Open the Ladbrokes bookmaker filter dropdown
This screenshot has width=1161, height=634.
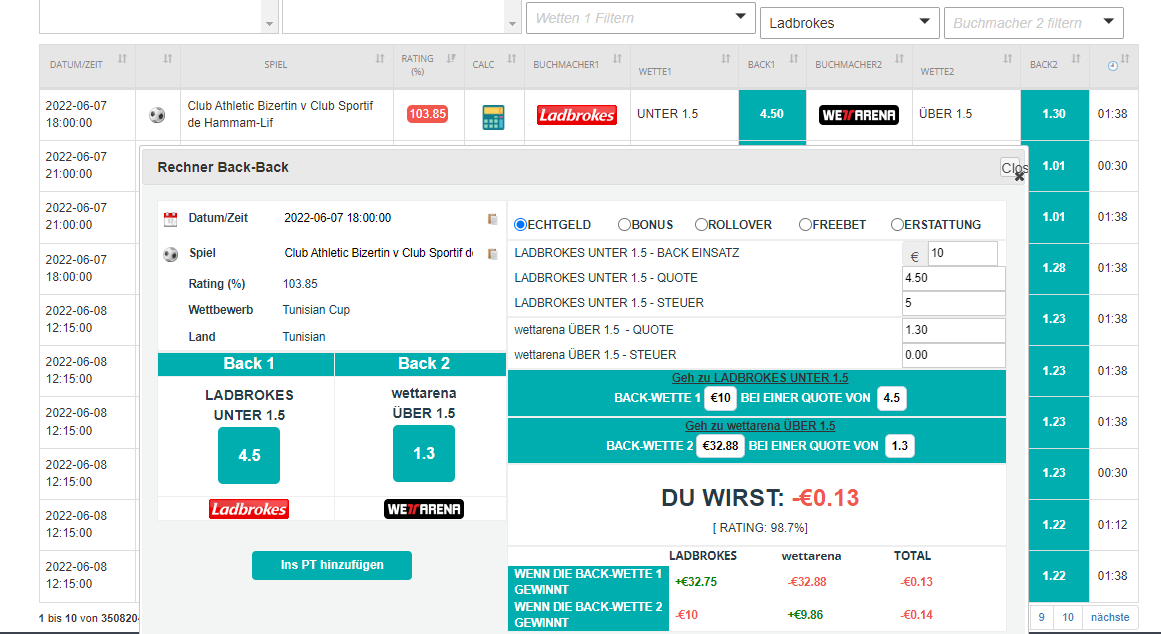[x=850, y=23]
